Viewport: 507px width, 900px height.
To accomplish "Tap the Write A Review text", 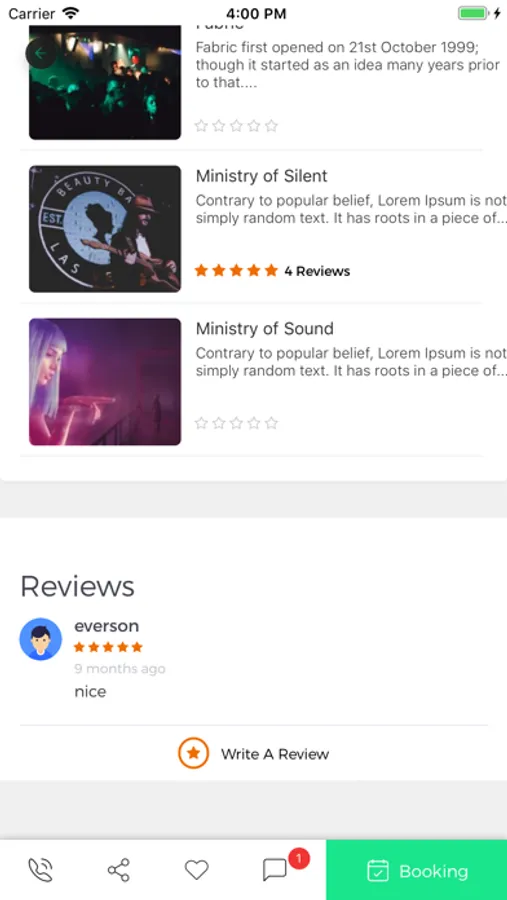I will coord(275,754).
